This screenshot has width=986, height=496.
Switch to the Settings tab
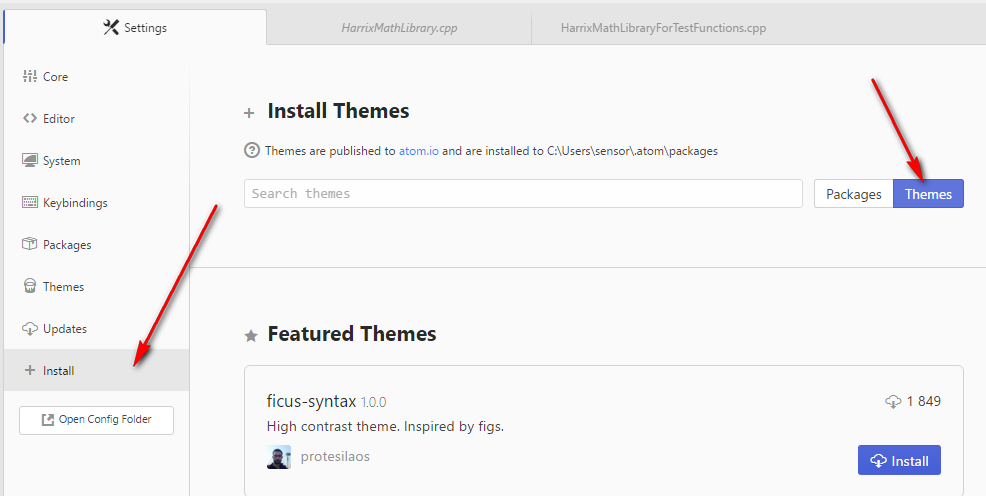(x=135, y=28)
